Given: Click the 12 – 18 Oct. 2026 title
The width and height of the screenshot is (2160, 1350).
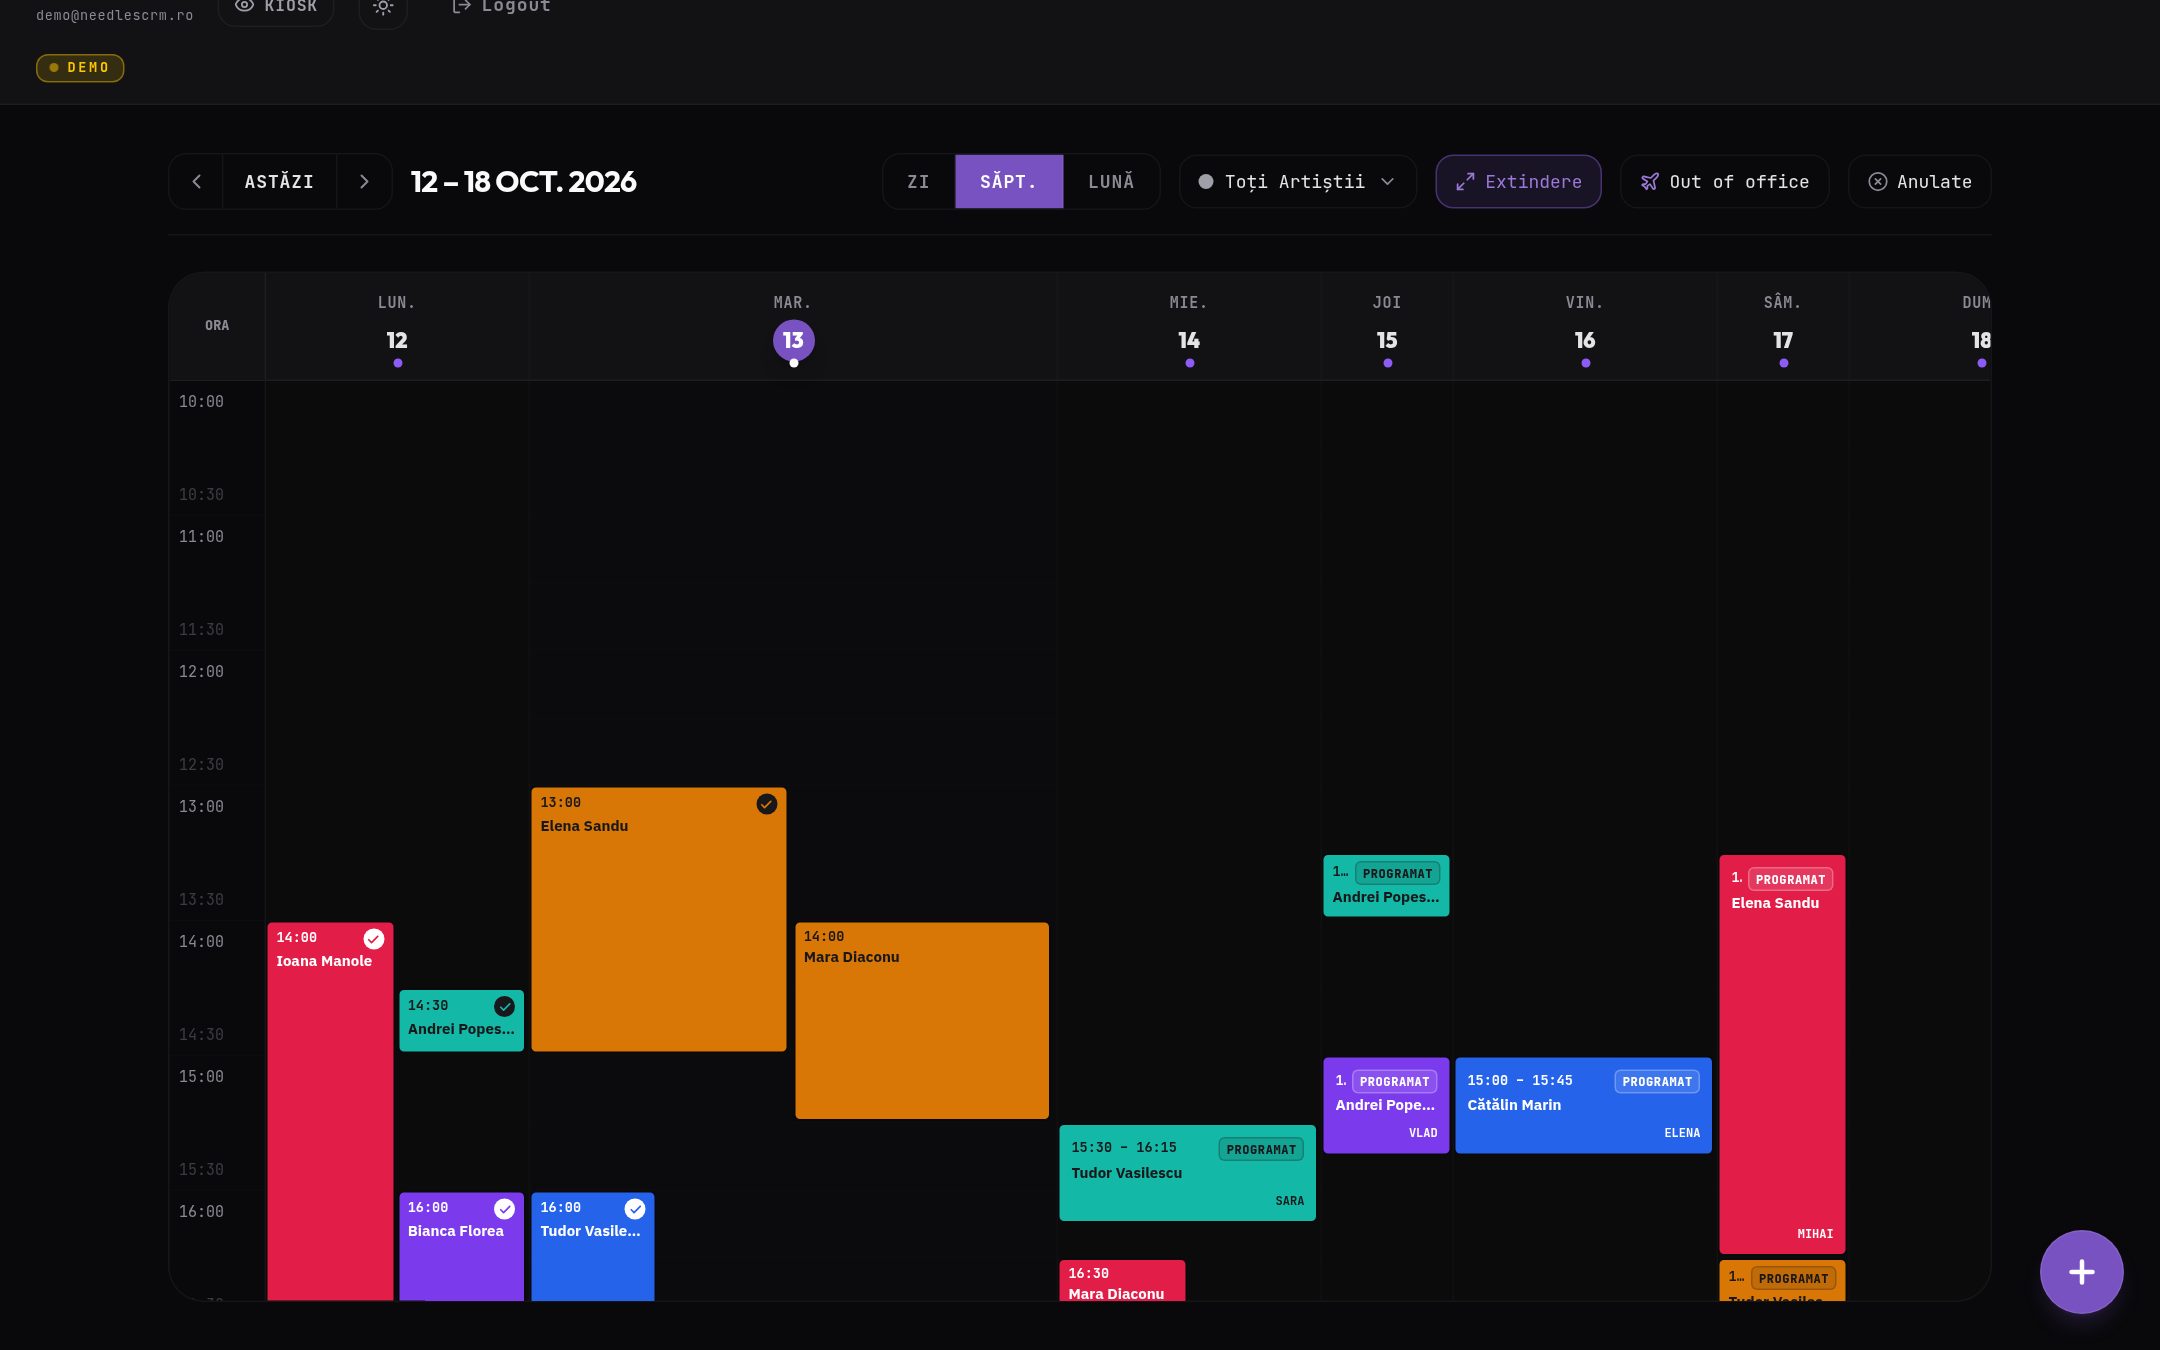Looking at the screenshot, I should pos(523,181).
